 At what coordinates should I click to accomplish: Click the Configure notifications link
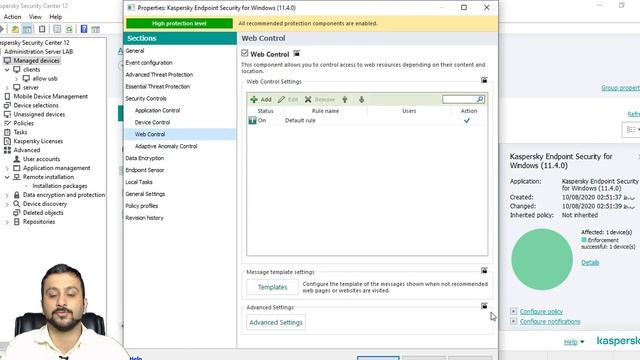[x=550, y=322]
